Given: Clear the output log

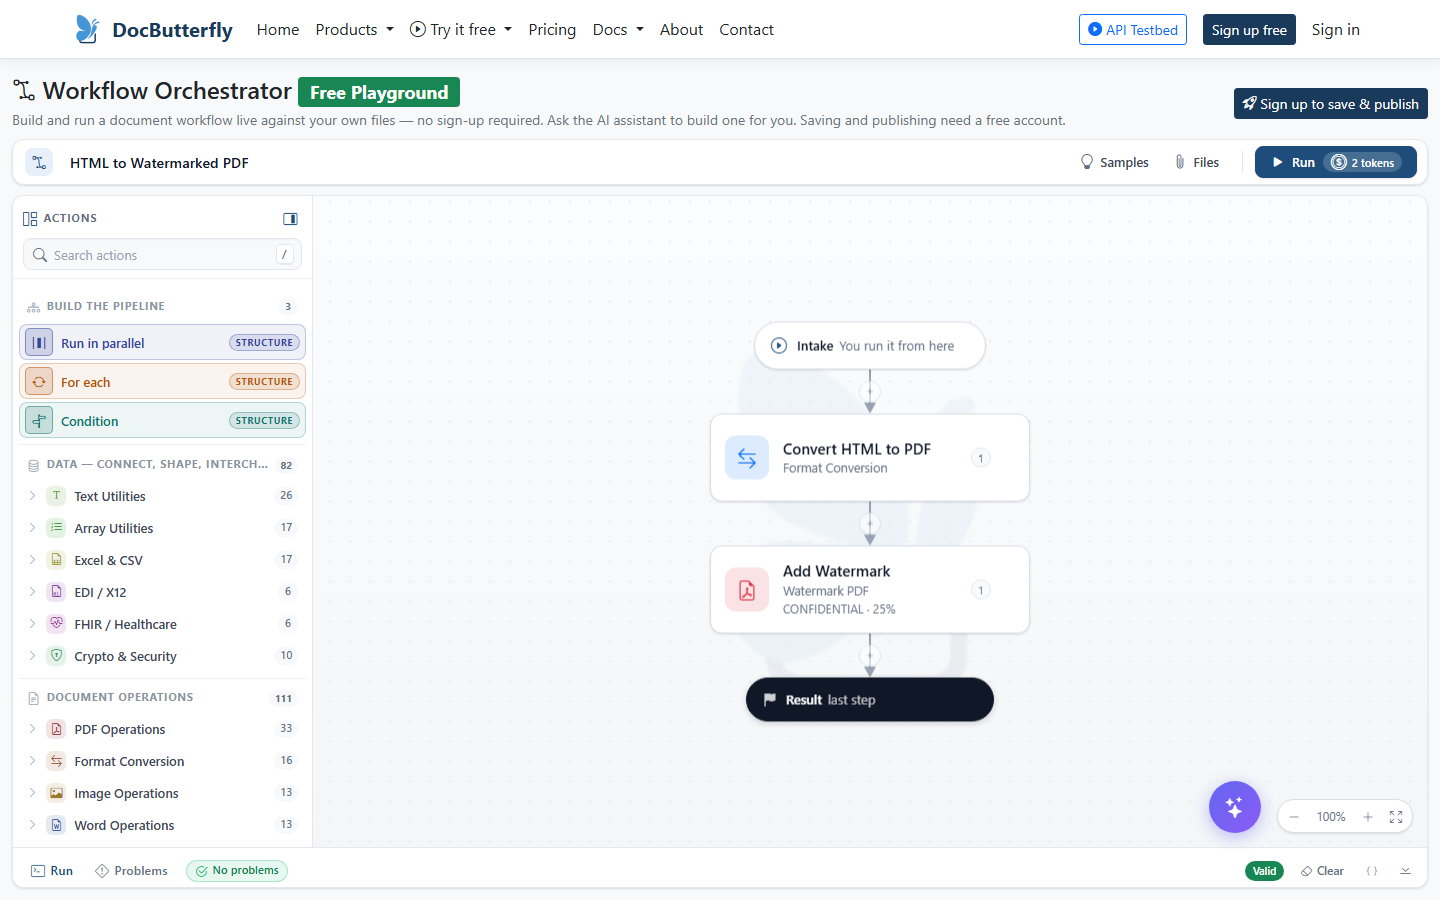Looking at the screenshot, I should point(1322,871).
